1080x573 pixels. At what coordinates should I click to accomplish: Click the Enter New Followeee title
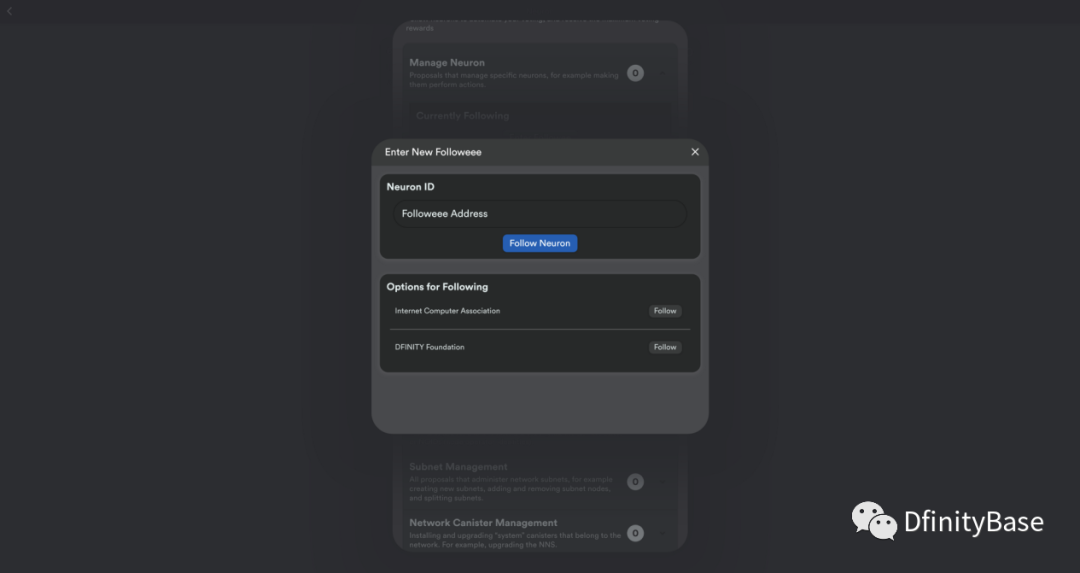[x=433, y=152]
